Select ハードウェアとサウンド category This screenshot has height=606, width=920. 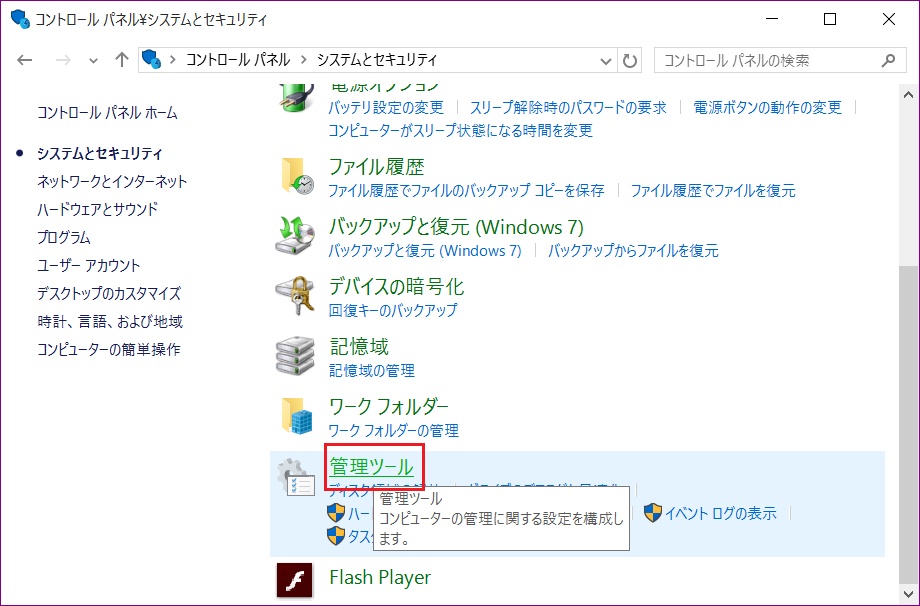point(97,209)
